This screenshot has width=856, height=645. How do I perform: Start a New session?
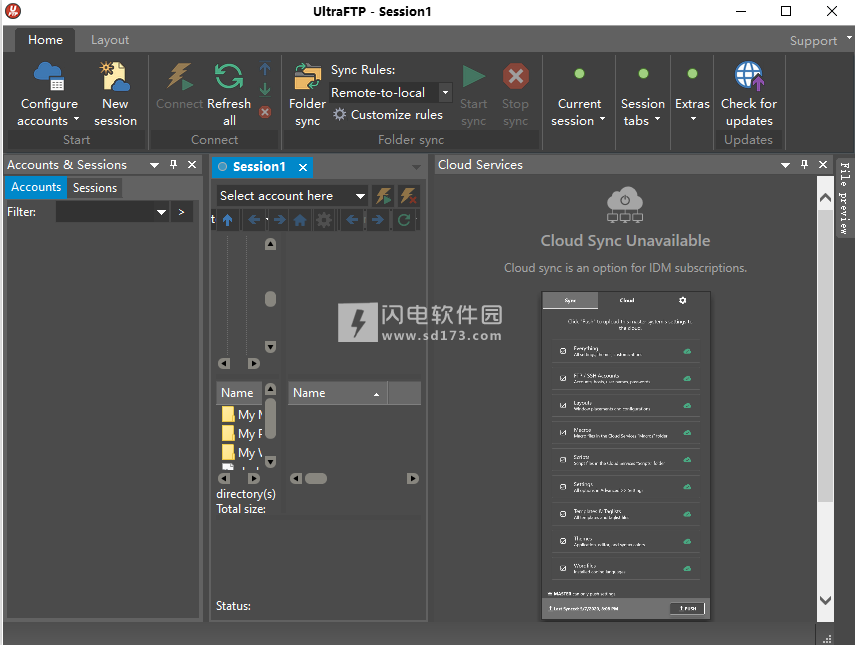(x=115, y=94)
